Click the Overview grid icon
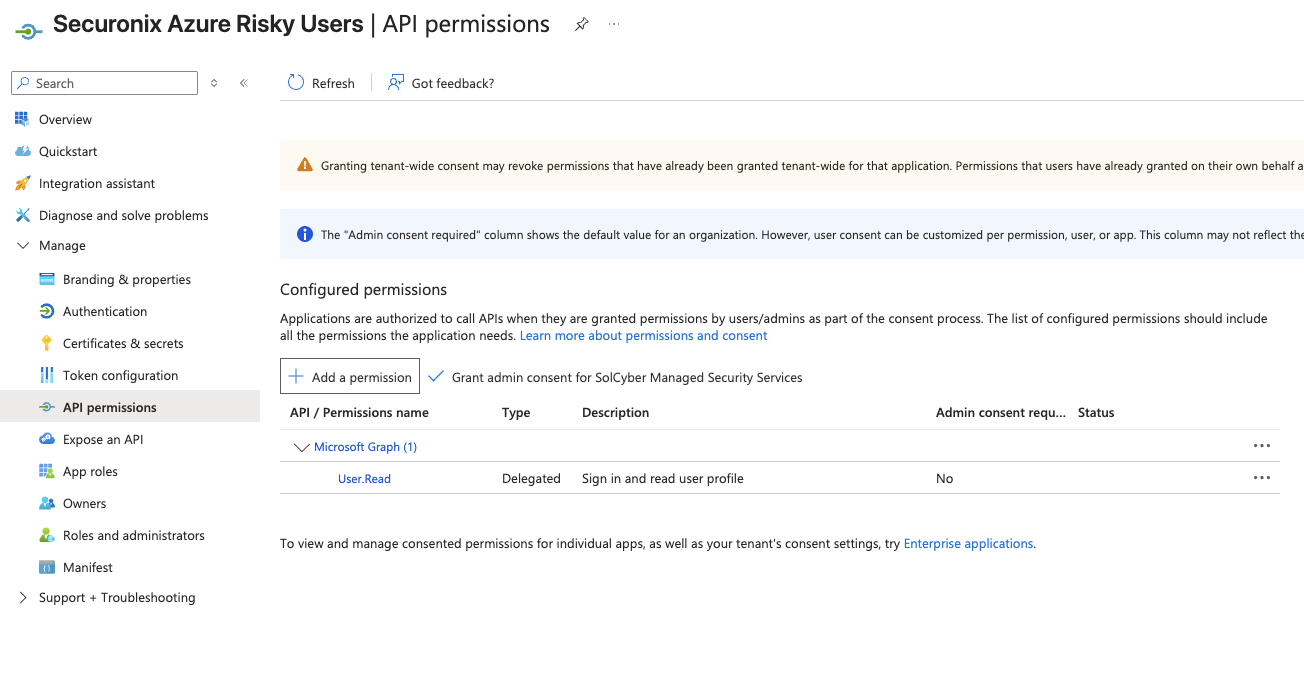 tap(22, 119)
